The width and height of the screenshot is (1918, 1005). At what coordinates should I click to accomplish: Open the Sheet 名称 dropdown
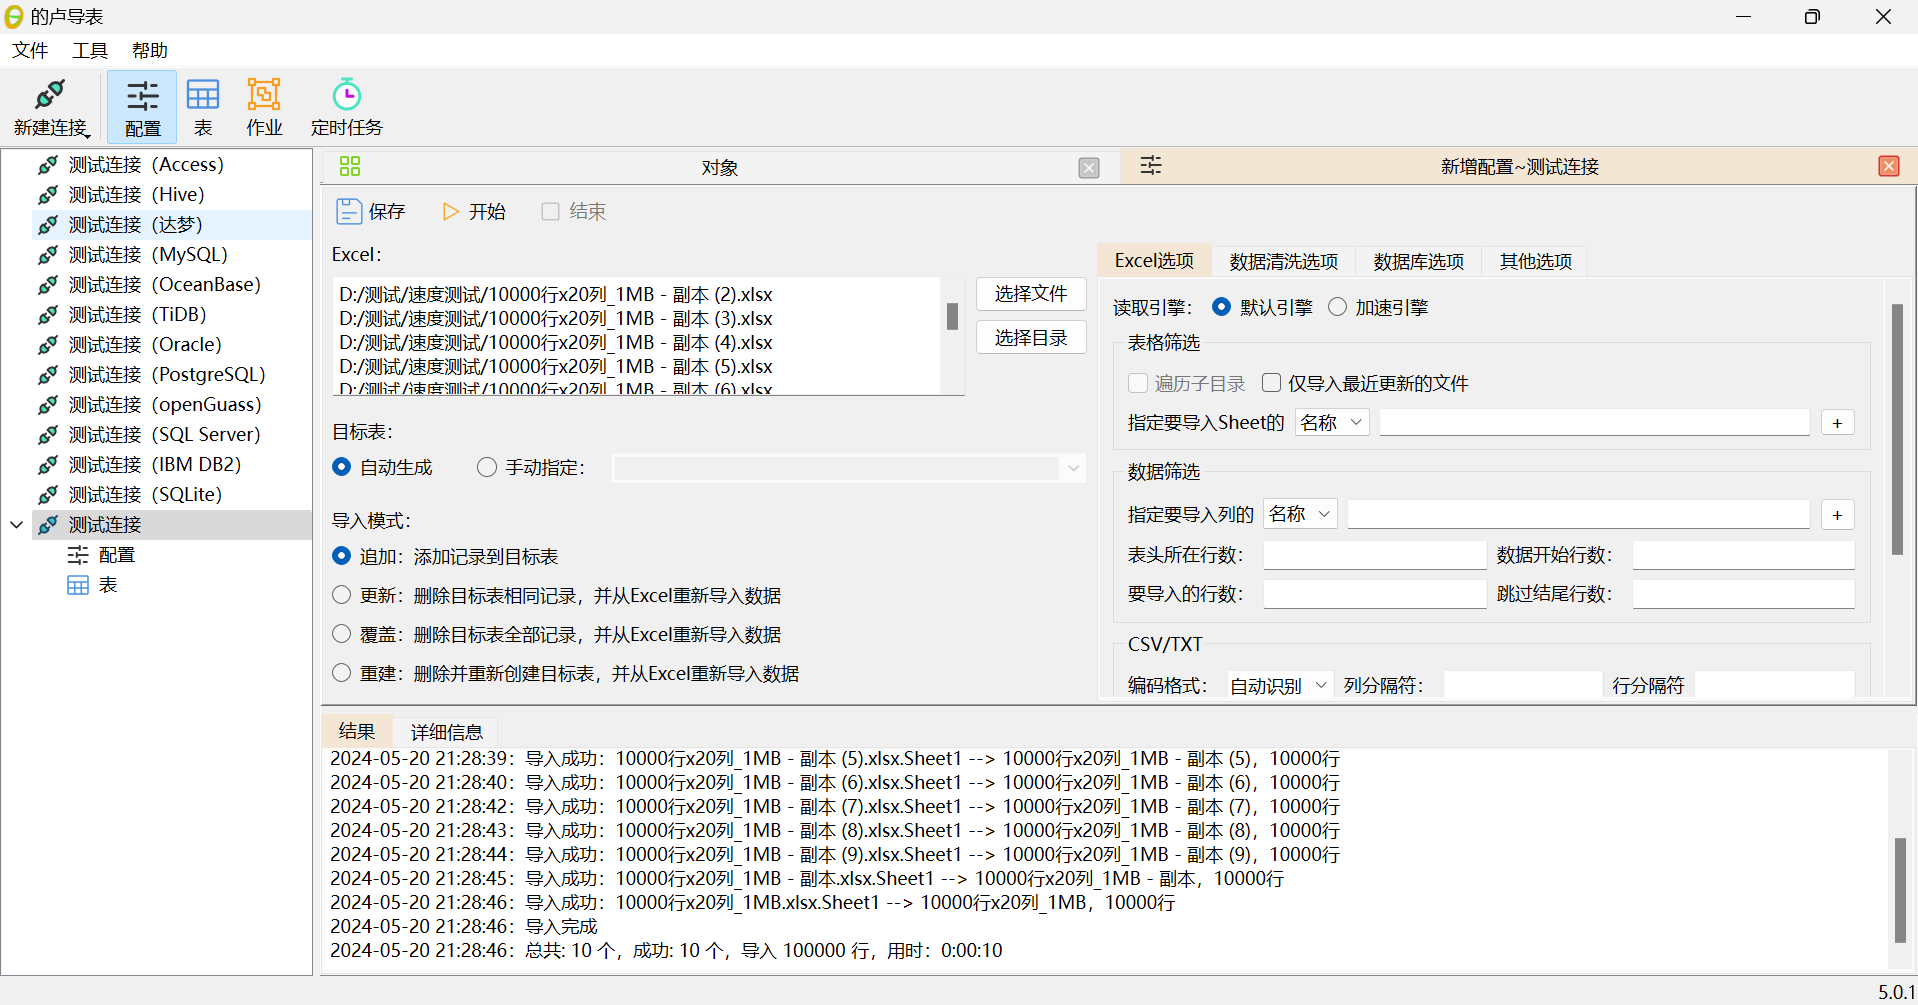click(x=1332, y=423)
